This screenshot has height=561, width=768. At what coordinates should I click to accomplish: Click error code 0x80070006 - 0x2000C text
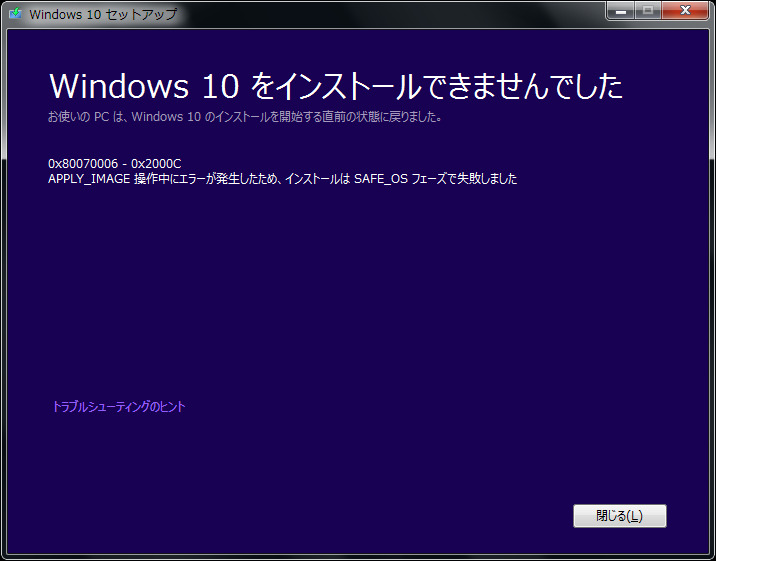click(x=115, y=164)
